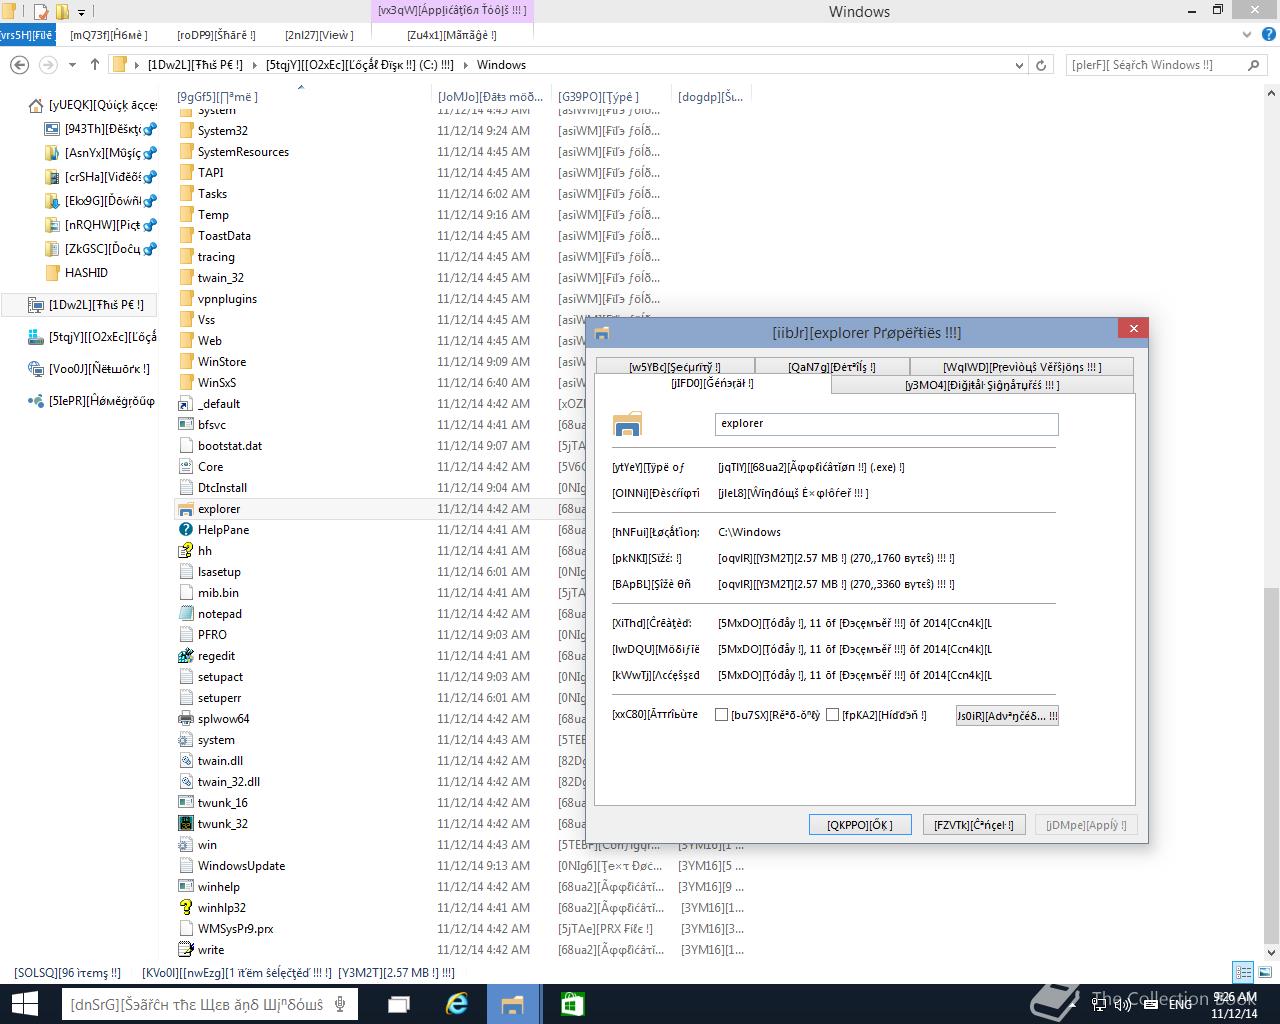Toggle the Read-only attribute checkbox
This screenshot has width=1280, height=1024.
(x=721, y=715)
